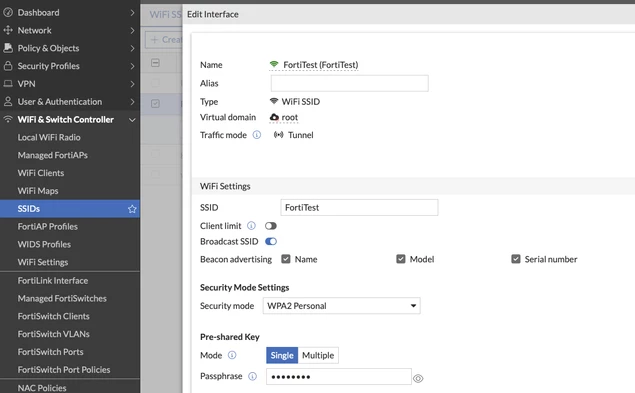
Task: Click the Tunnel broadcast icon
Action: (278, 135)
